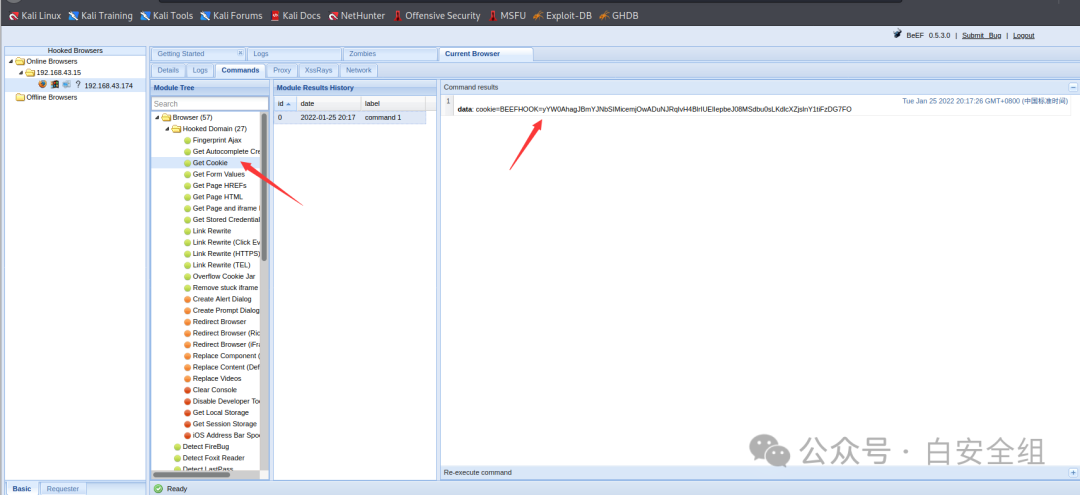Select the Get Local Storage module

click(x=220, y=412)
